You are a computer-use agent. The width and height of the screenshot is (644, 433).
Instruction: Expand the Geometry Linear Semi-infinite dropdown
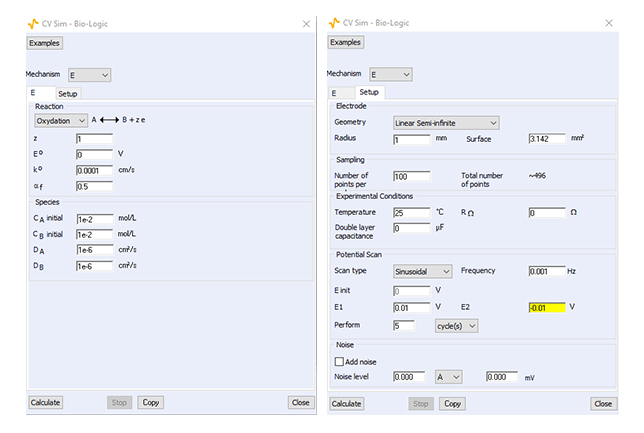point(445,122)
